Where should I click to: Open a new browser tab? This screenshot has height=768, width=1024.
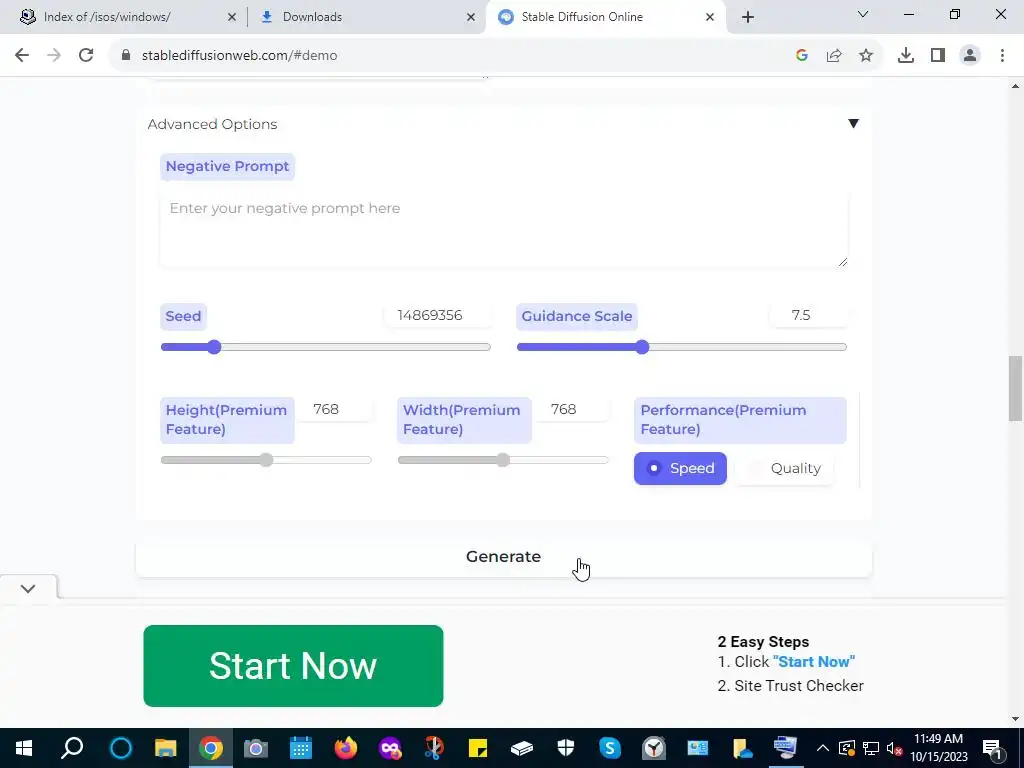748,17
